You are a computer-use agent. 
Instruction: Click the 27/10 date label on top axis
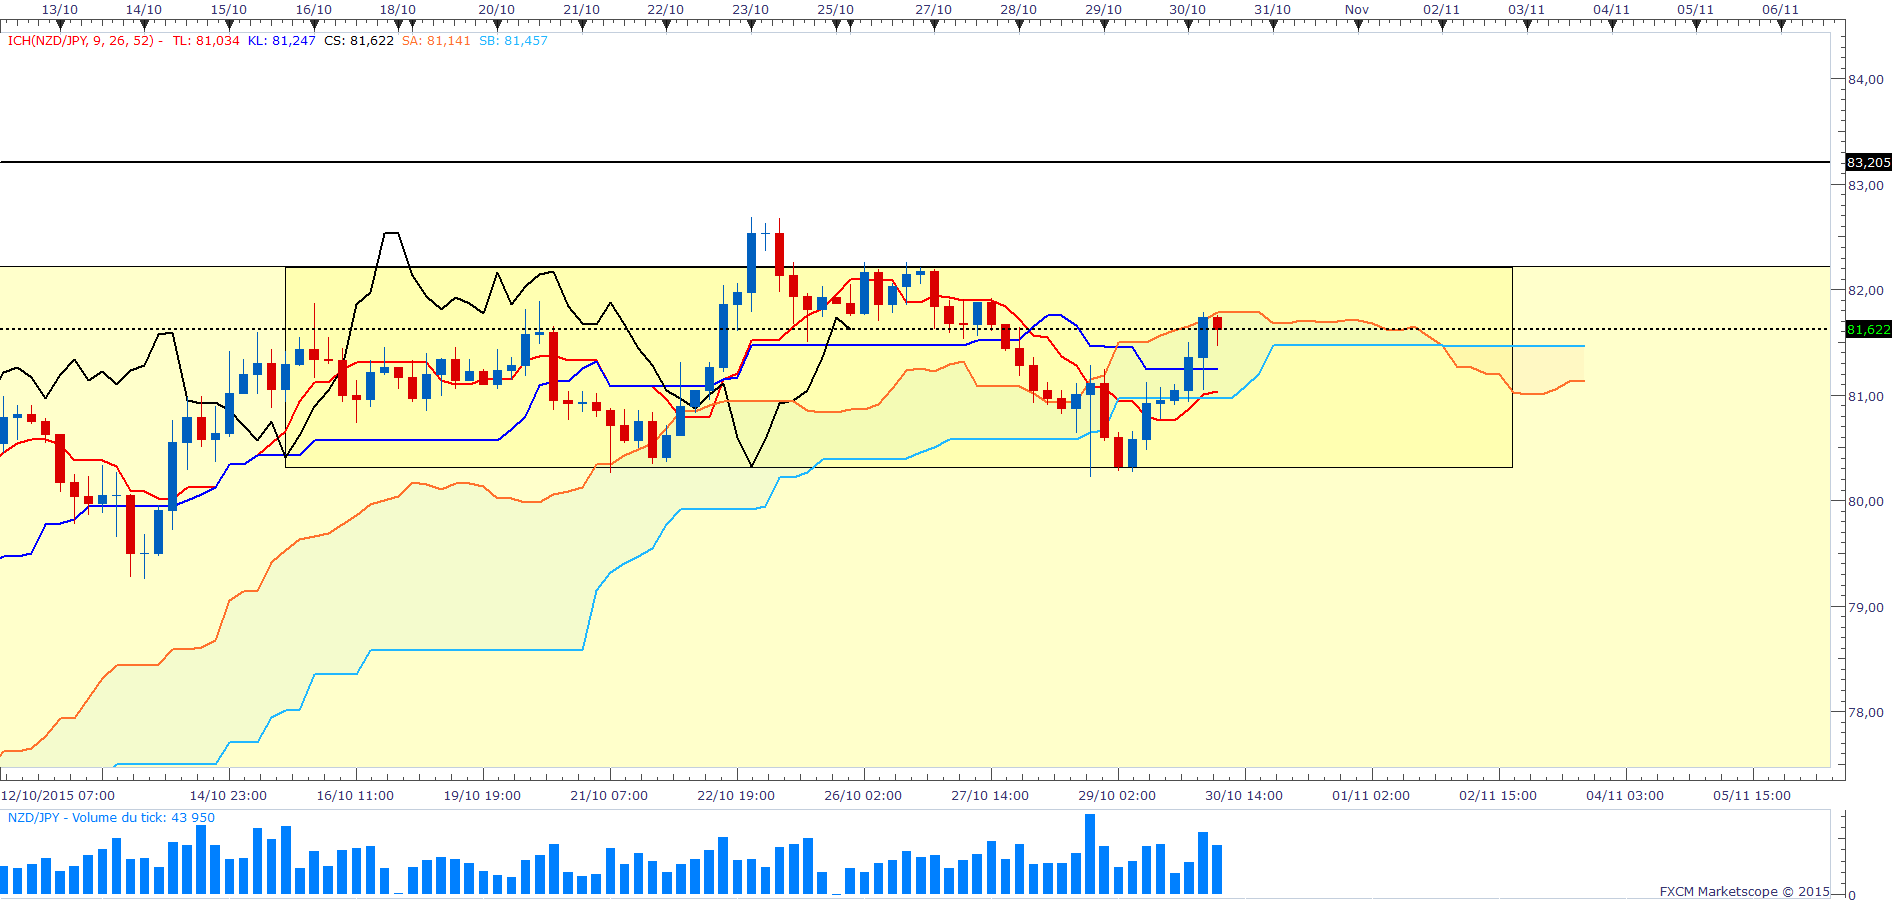(x=933, y=9)
